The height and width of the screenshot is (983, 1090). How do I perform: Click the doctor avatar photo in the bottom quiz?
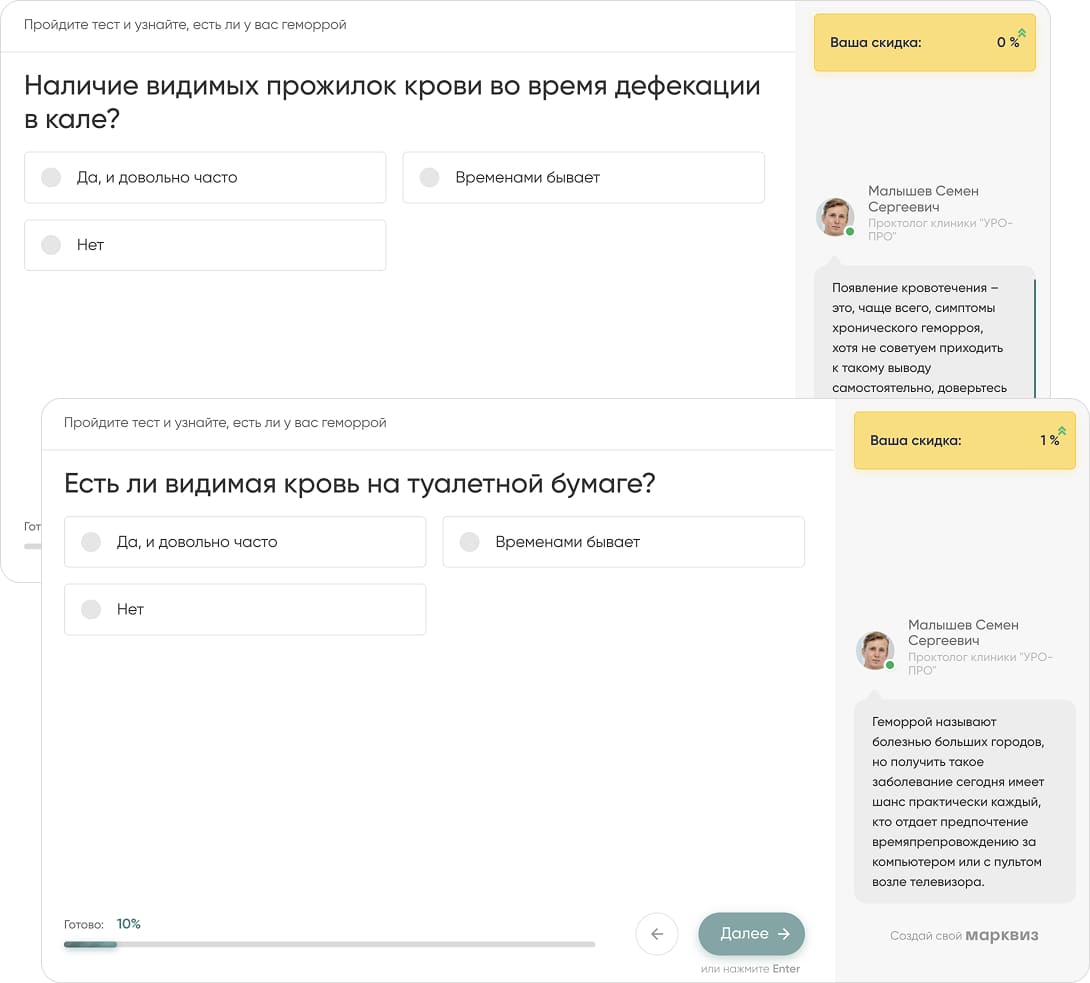click(875, 651)
